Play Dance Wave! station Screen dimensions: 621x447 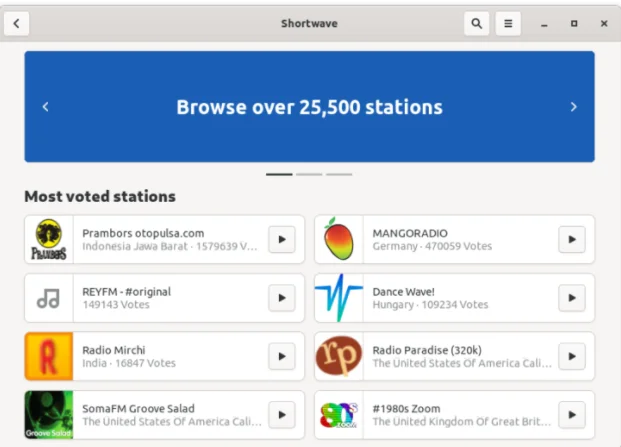(571, 298)
